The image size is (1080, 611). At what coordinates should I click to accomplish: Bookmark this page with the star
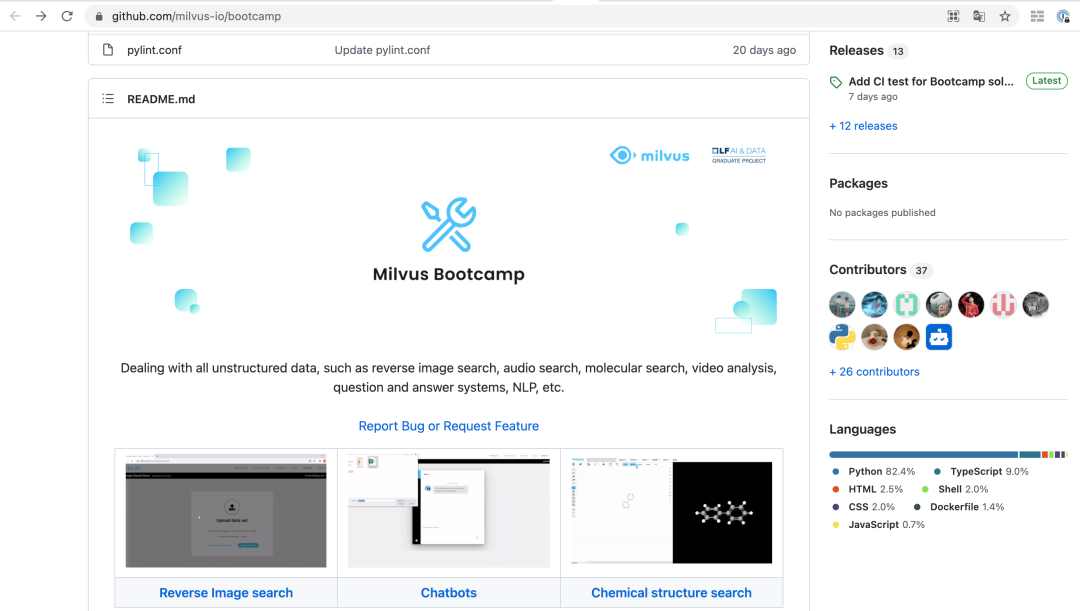[1005, 16]
